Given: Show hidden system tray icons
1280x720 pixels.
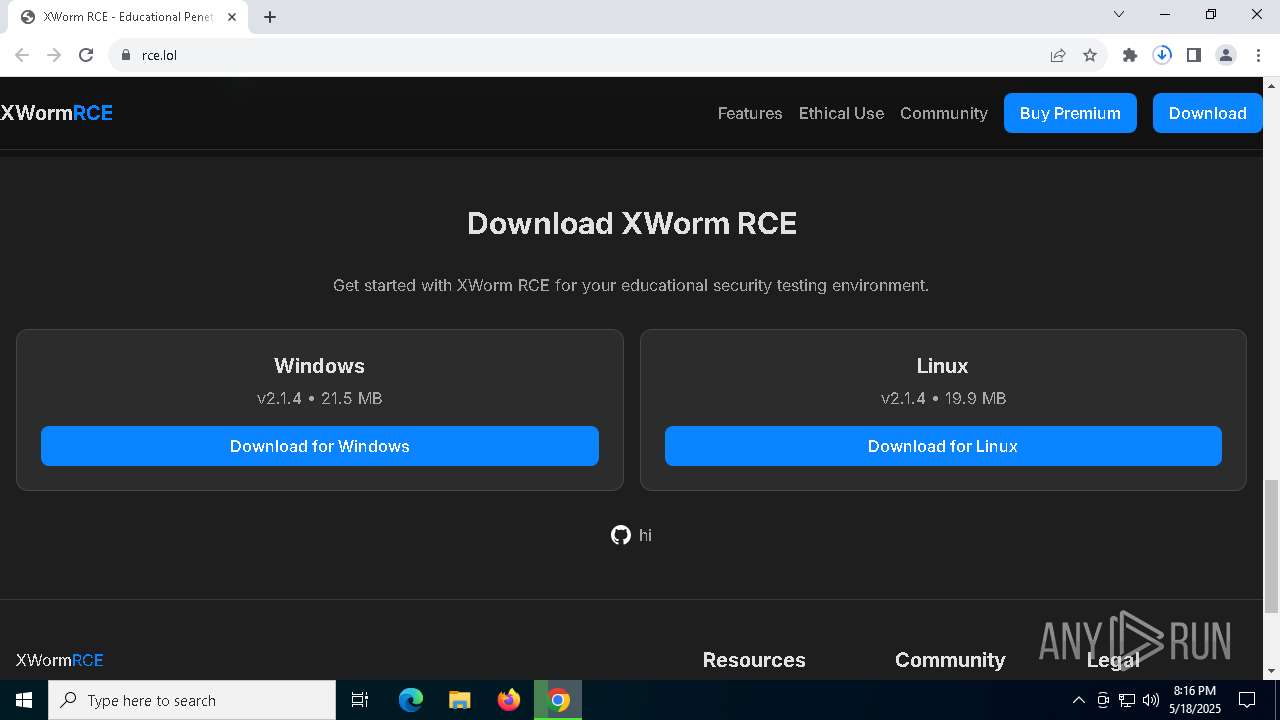Looking at the screenshot, I should (x=1078, y=700).
